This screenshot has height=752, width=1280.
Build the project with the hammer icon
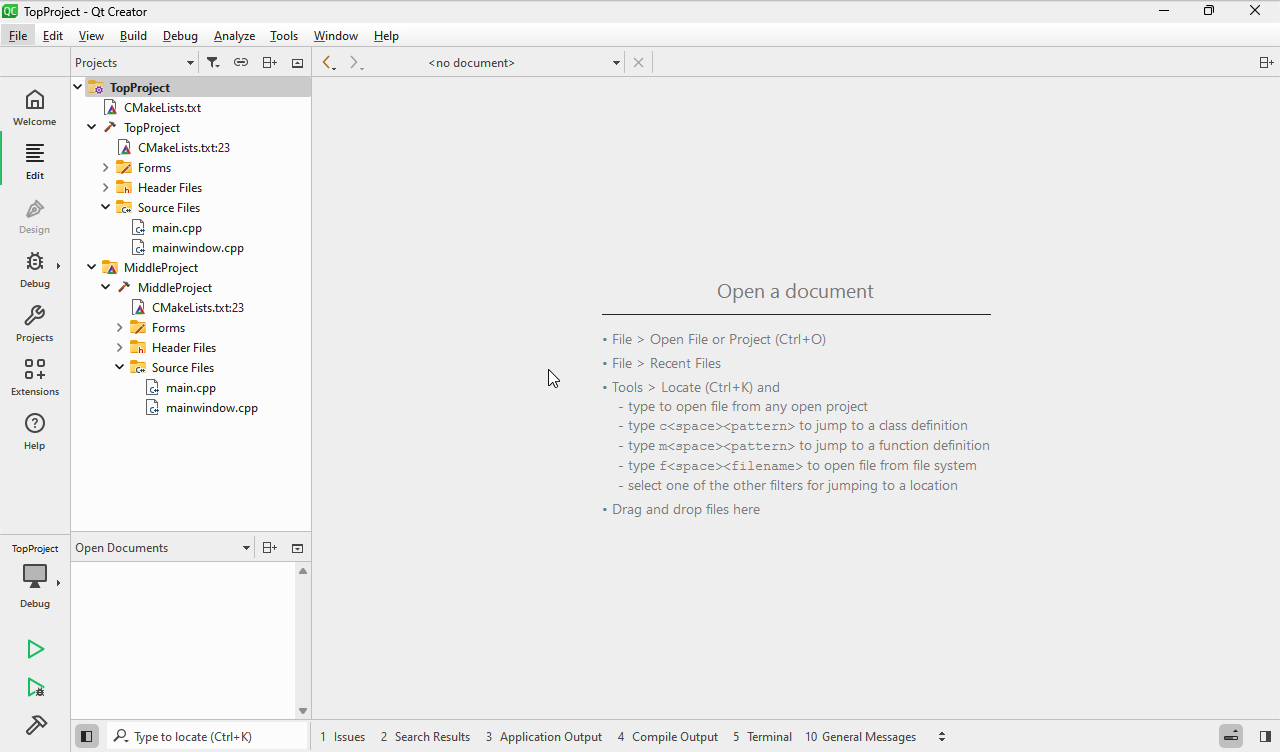tap(35, 725)
